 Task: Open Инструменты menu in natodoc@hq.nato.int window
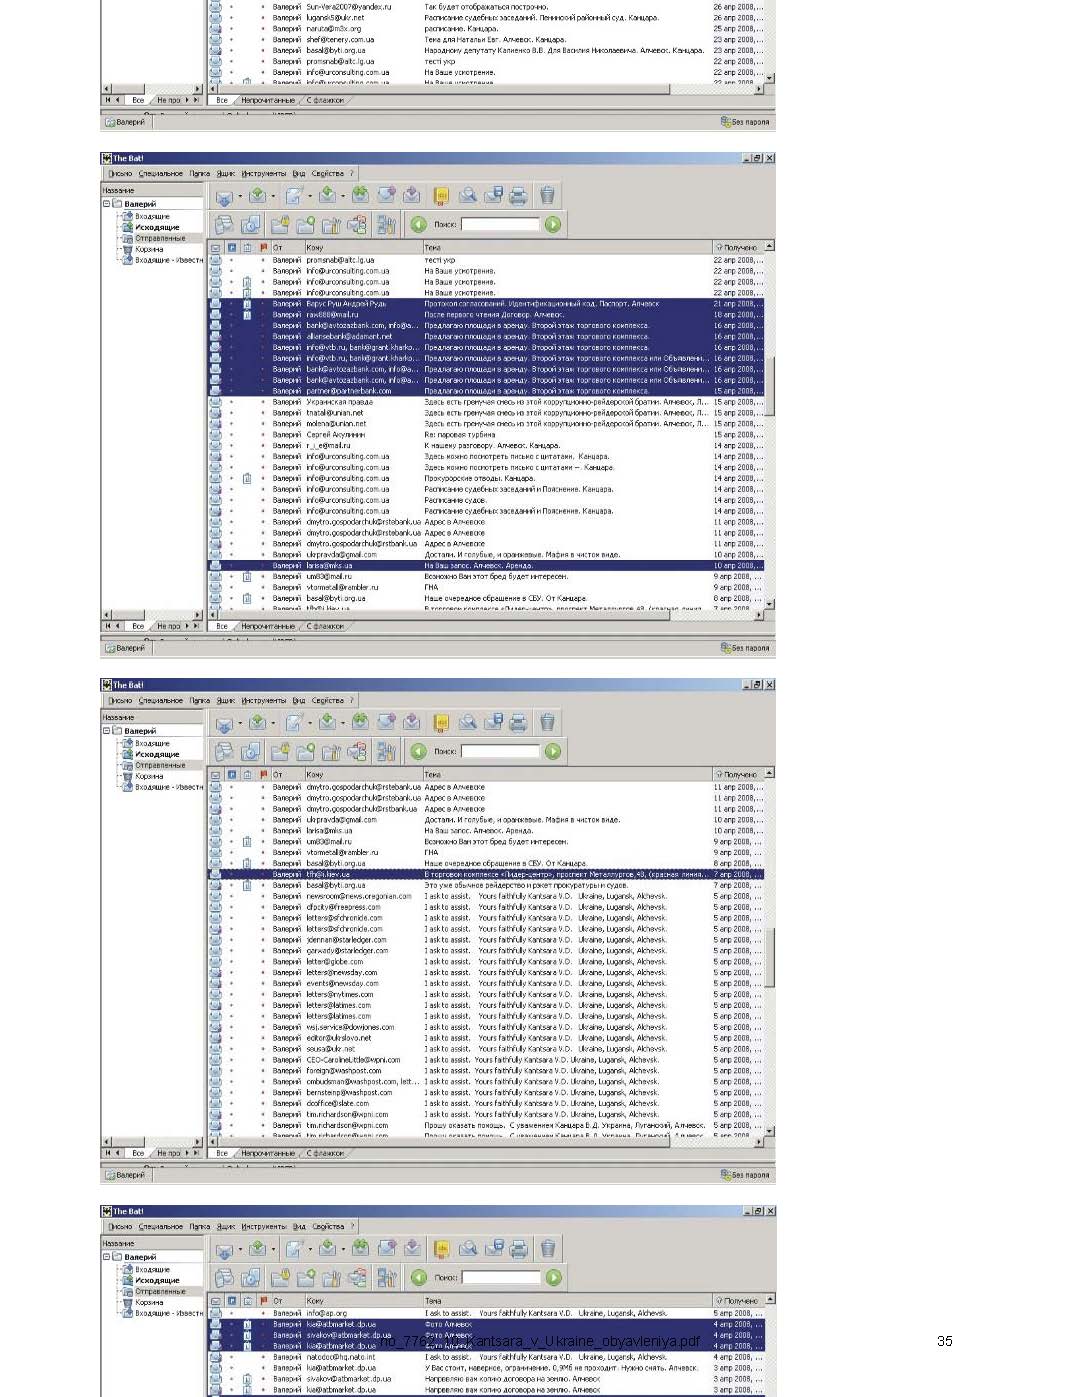[x=264, y=1227]
